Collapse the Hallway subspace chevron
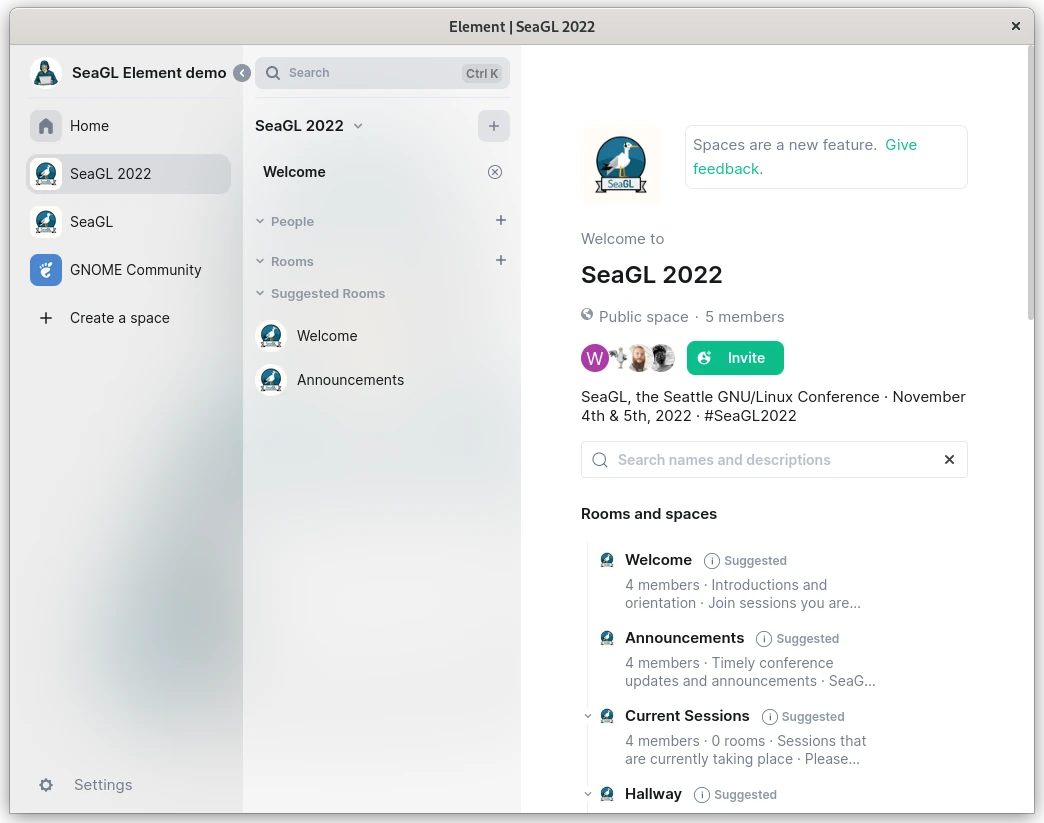Viewport: 1044px width, 823px height. click(588, 794)
